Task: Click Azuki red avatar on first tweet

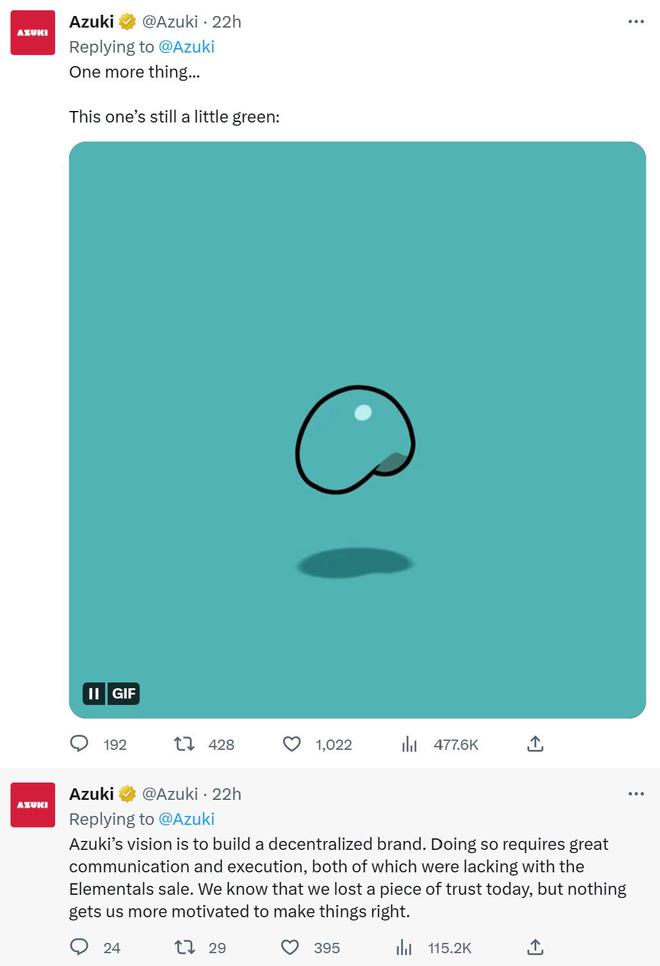Action: point(33,33)
